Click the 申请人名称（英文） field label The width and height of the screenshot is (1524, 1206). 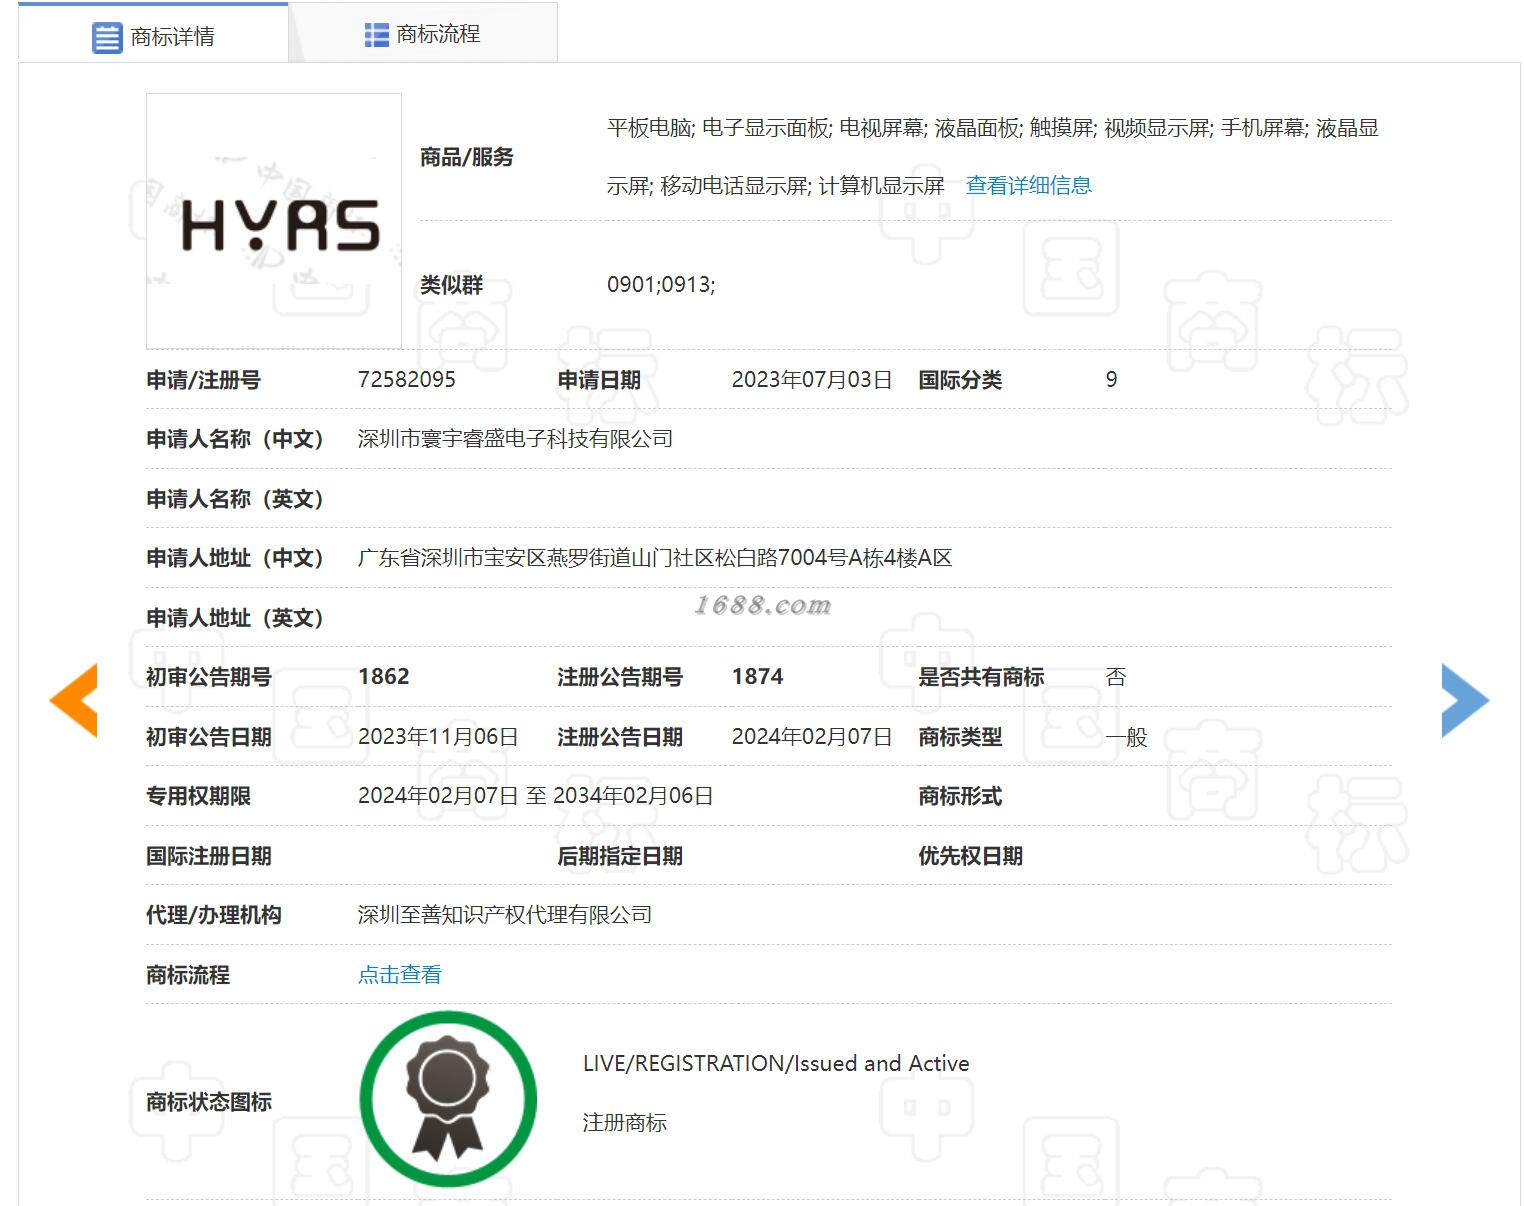click(235, 499)
